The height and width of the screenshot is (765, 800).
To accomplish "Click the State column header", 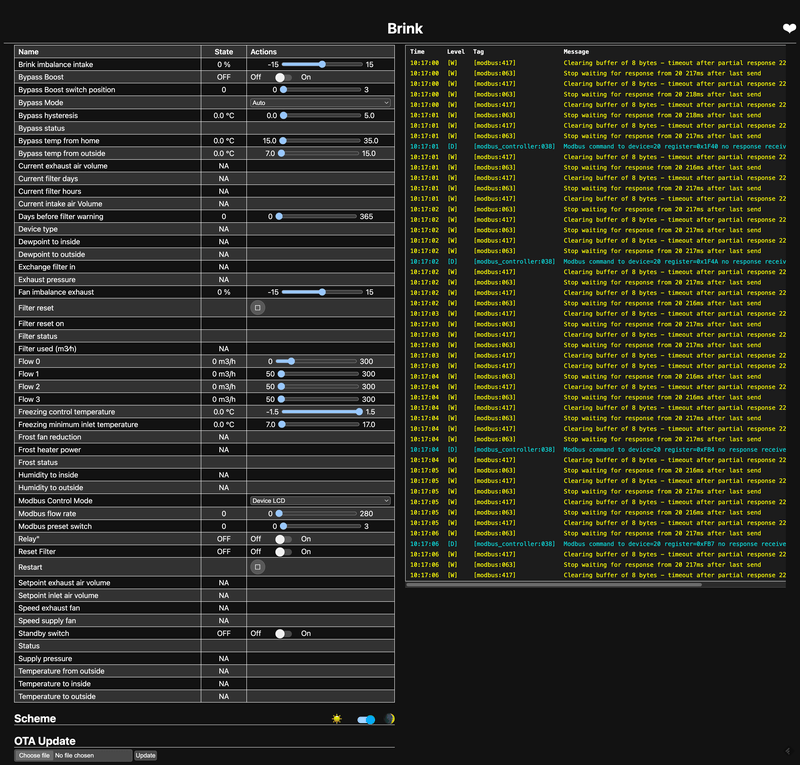I will 223,52.
